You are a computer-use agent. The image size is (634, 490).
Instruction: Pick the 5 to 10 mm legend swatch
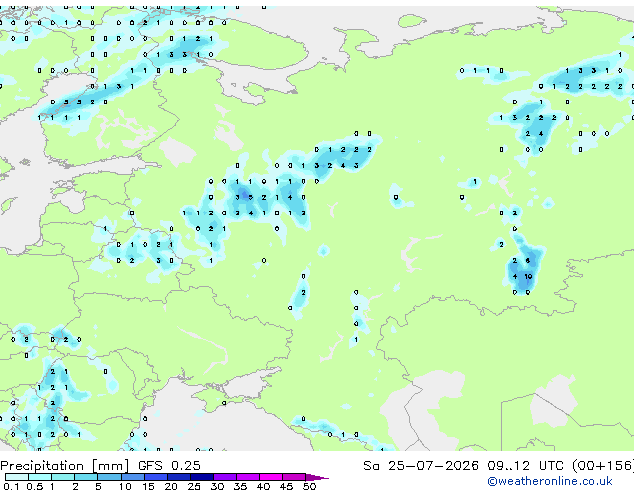(109, 477)
